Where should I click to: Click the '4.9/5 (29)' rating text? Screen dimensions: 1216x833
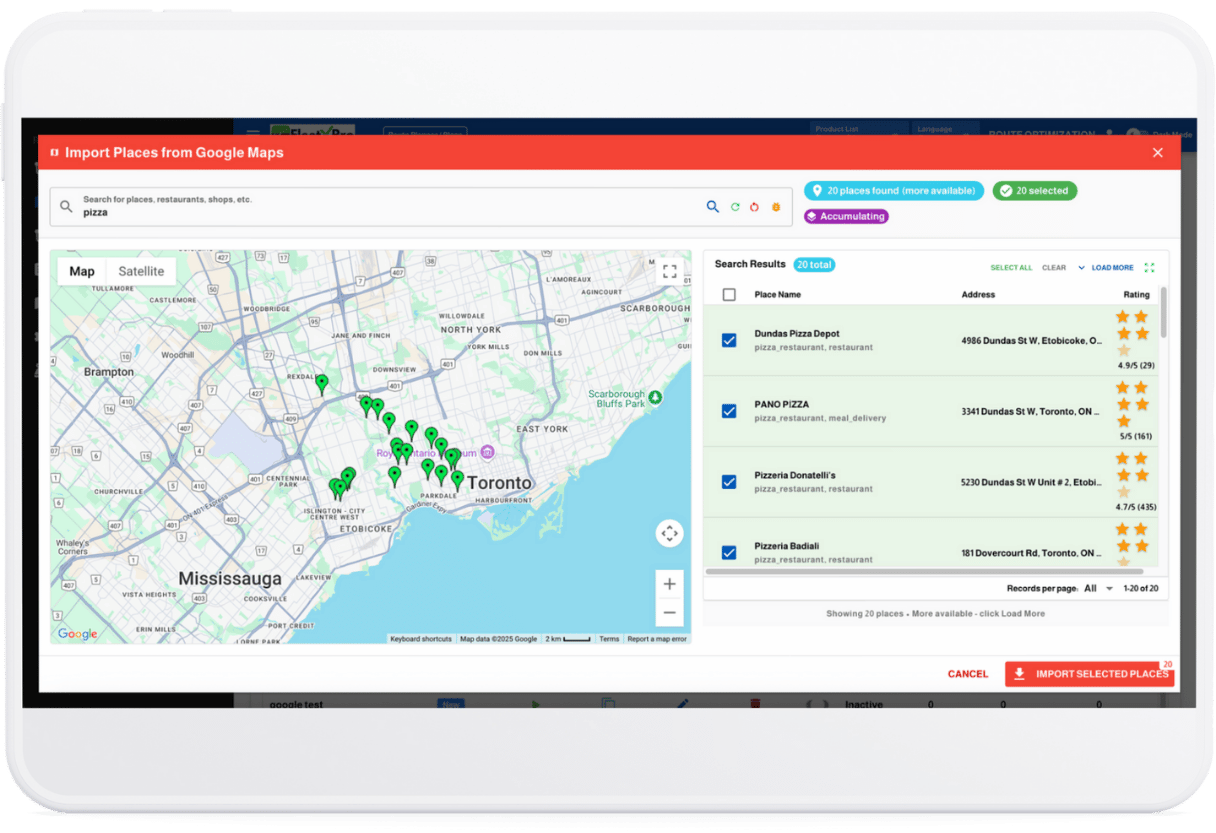(x=1135, y=366)
